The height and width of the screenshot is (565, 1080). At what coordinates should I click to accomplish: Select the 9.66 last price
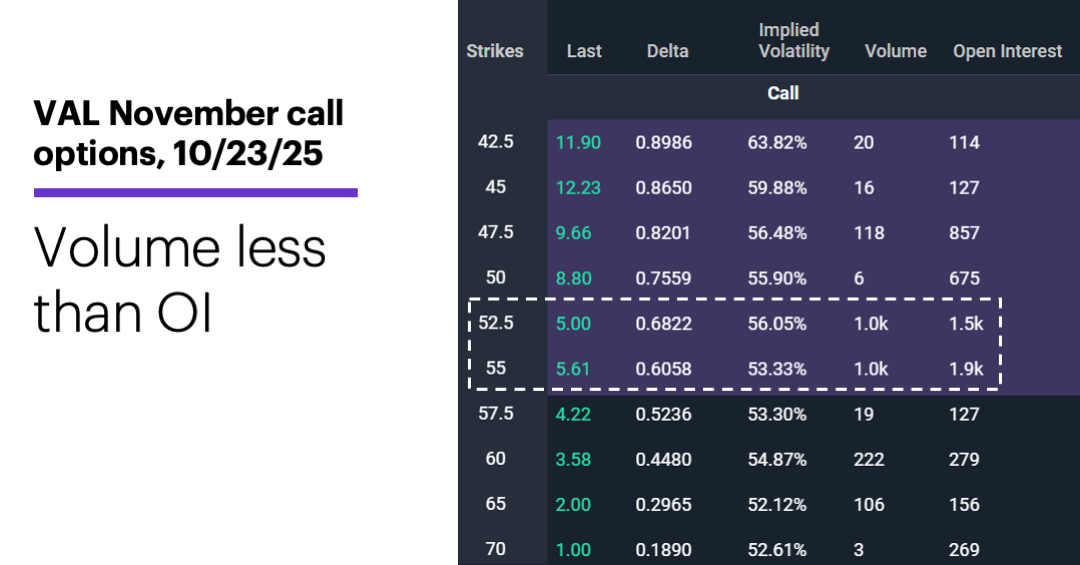pyautogui.click(x=576, y=233)
